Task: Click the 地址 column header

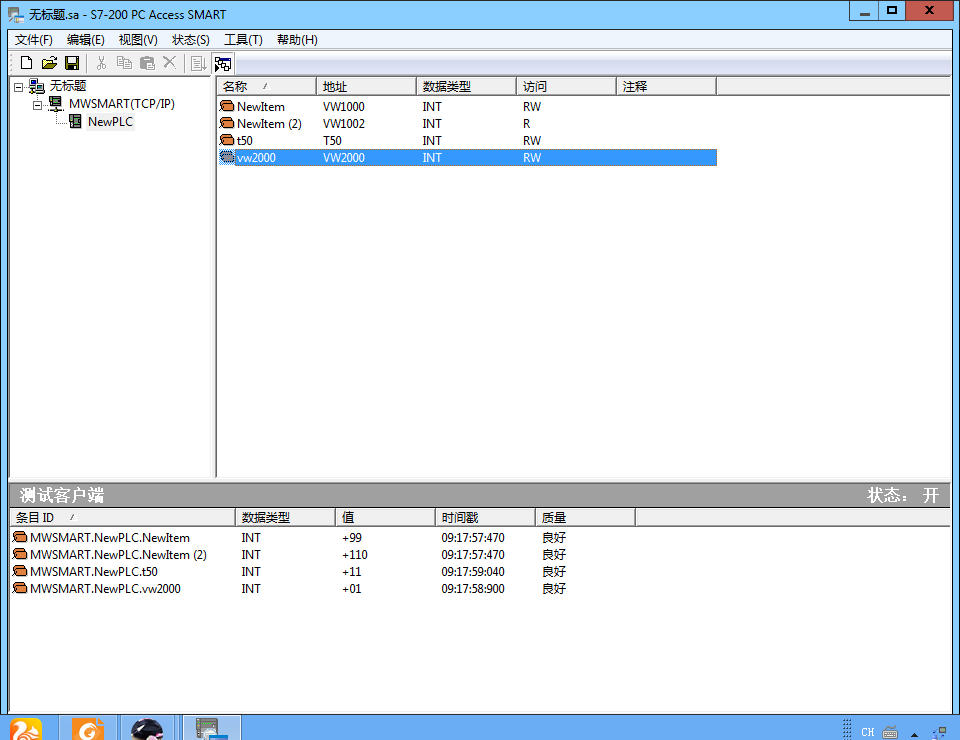Action: coord(365,87)
